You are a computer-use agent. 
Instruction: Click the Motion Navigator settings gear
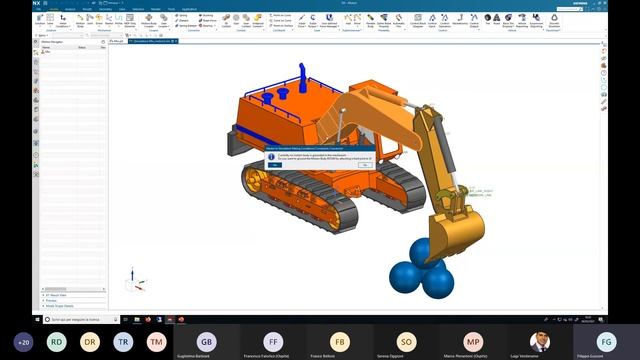point(103,42)
